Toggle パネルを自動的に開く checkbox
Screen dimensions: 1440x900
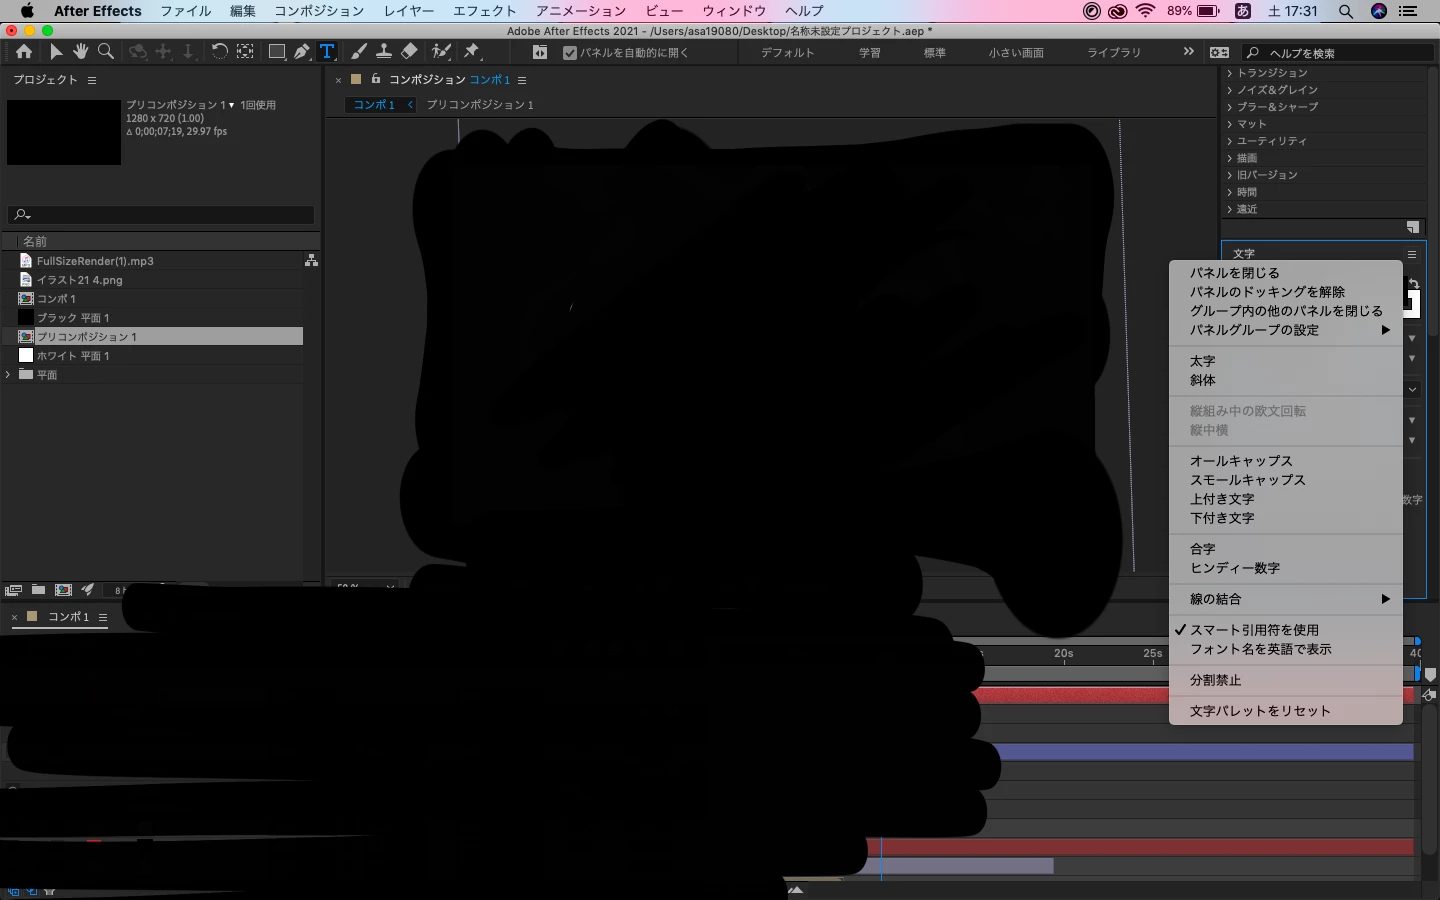click(x=570, y=53)
